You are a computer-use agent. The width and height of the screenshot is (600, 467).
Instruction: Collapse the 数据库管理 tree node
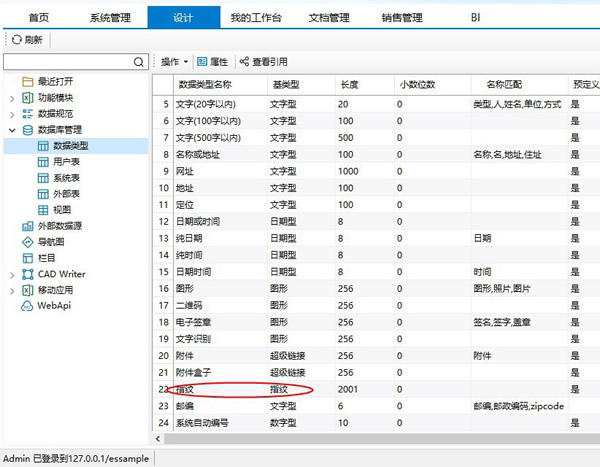(12, 130)
